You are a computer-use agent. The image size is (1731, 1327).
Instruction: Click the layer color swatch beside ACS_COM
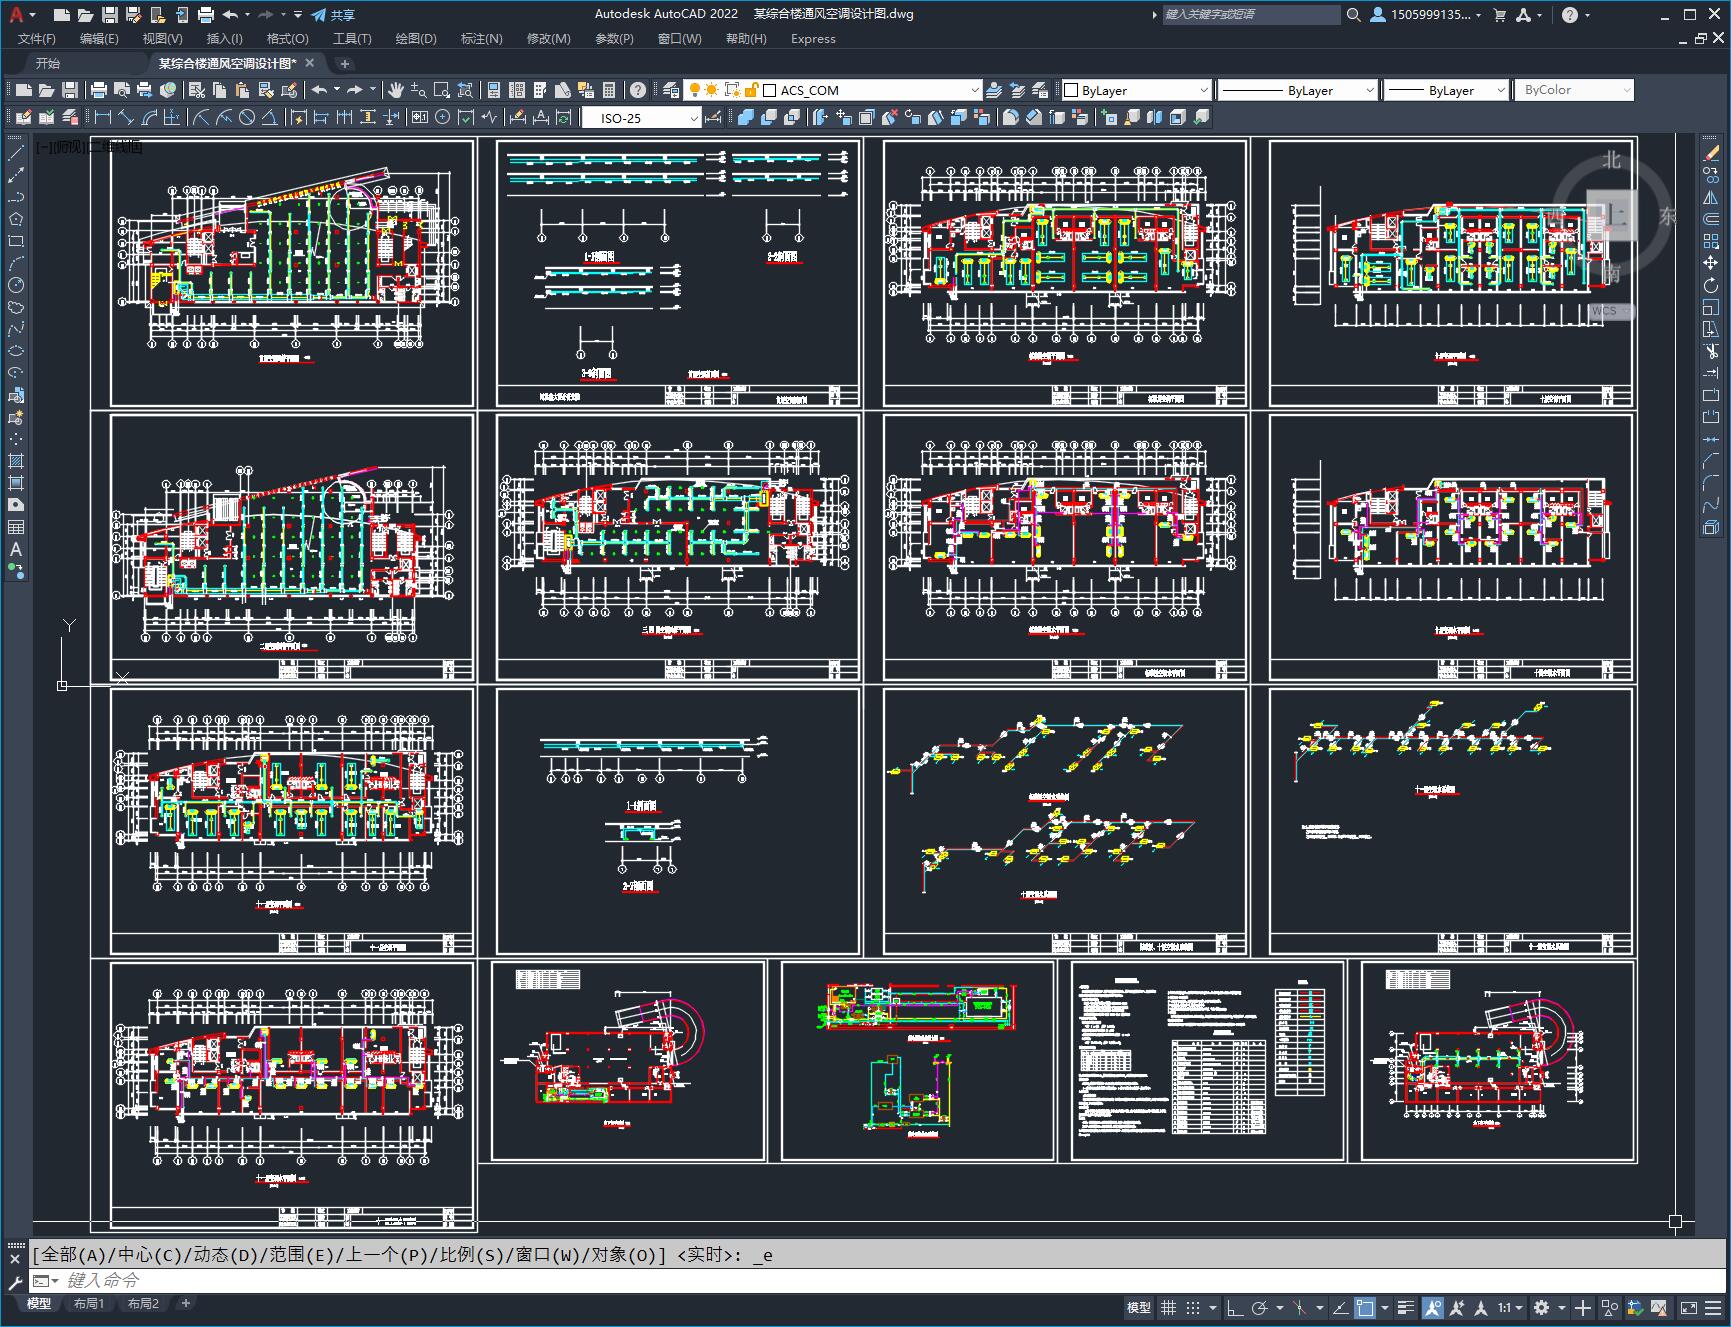[770, 90]
